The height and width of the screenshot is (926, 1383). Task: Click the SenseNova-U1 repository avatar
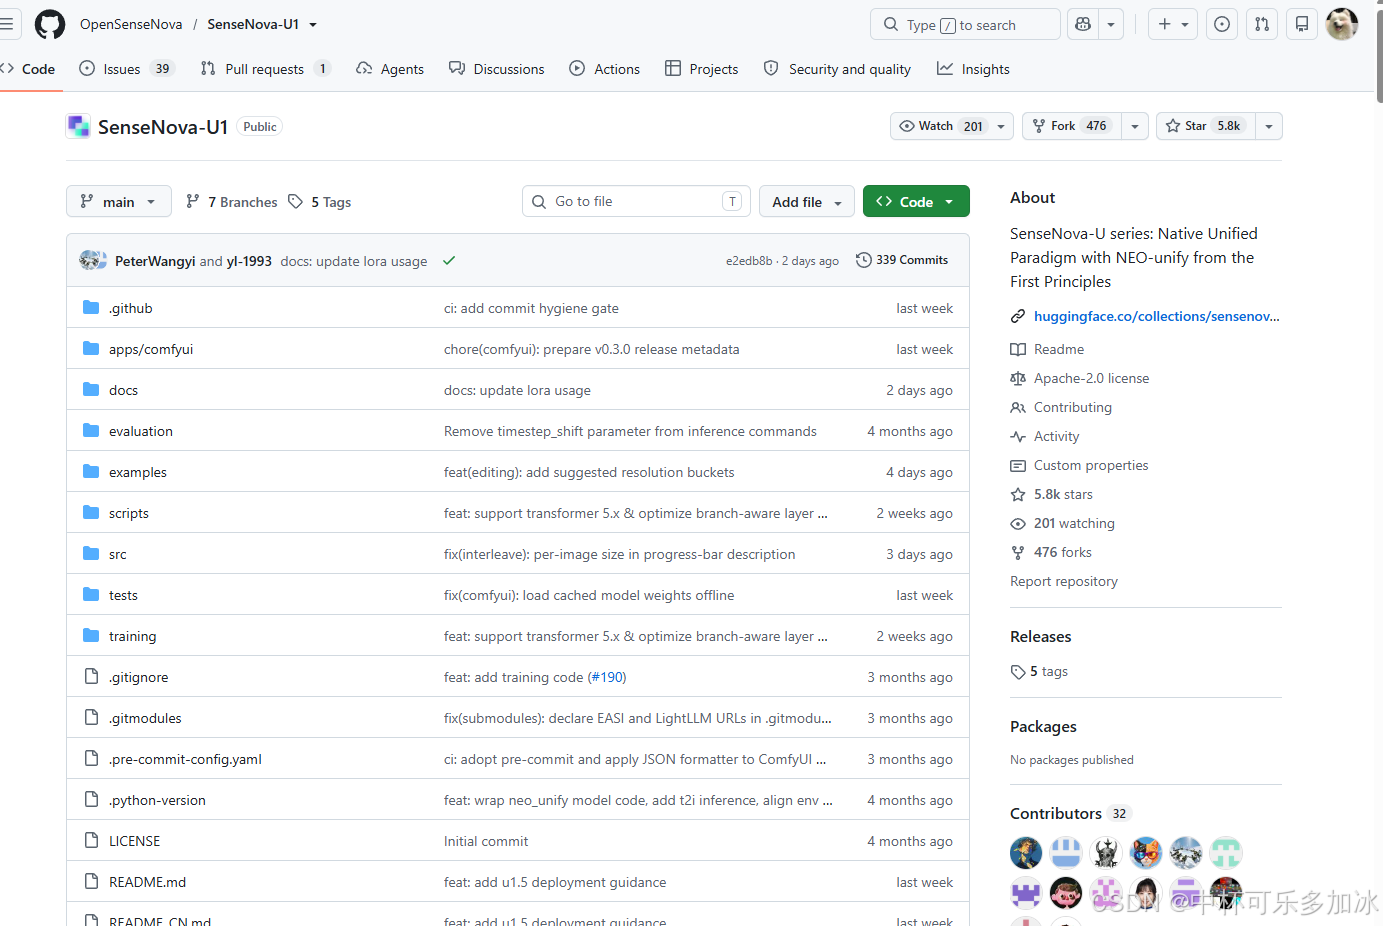78,126
